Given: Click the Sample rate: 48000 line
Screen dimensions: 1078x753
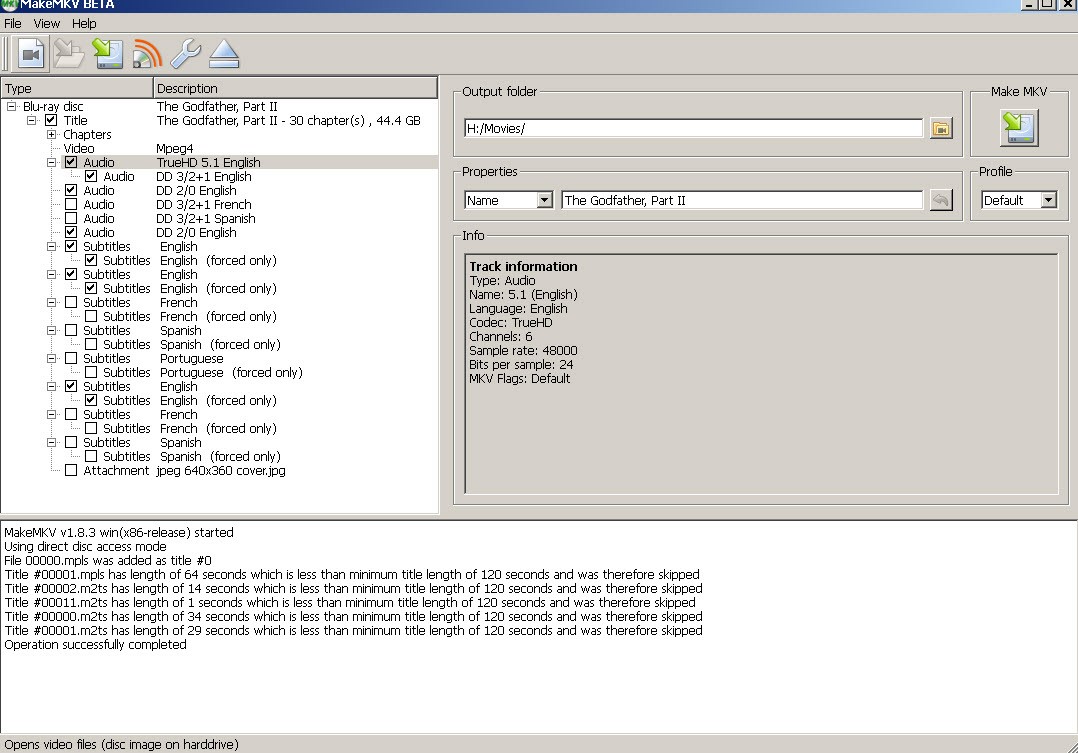Looking at the screenshot, I should (x=523, y=351).
